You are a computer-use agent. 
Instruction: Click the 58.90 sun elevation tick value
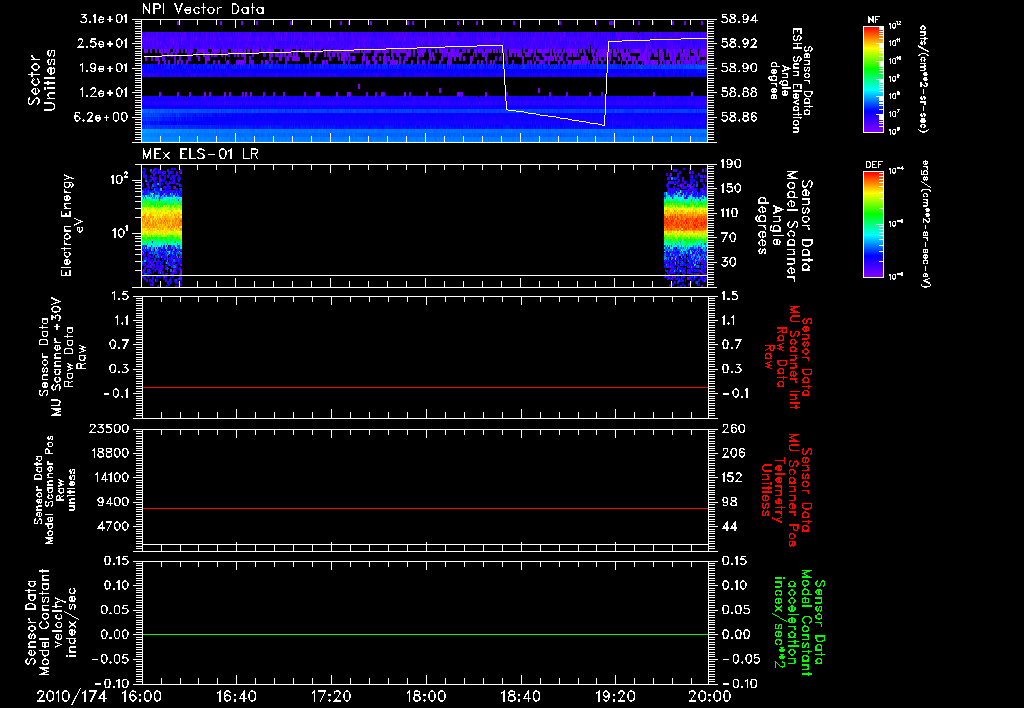click(739, 68)
